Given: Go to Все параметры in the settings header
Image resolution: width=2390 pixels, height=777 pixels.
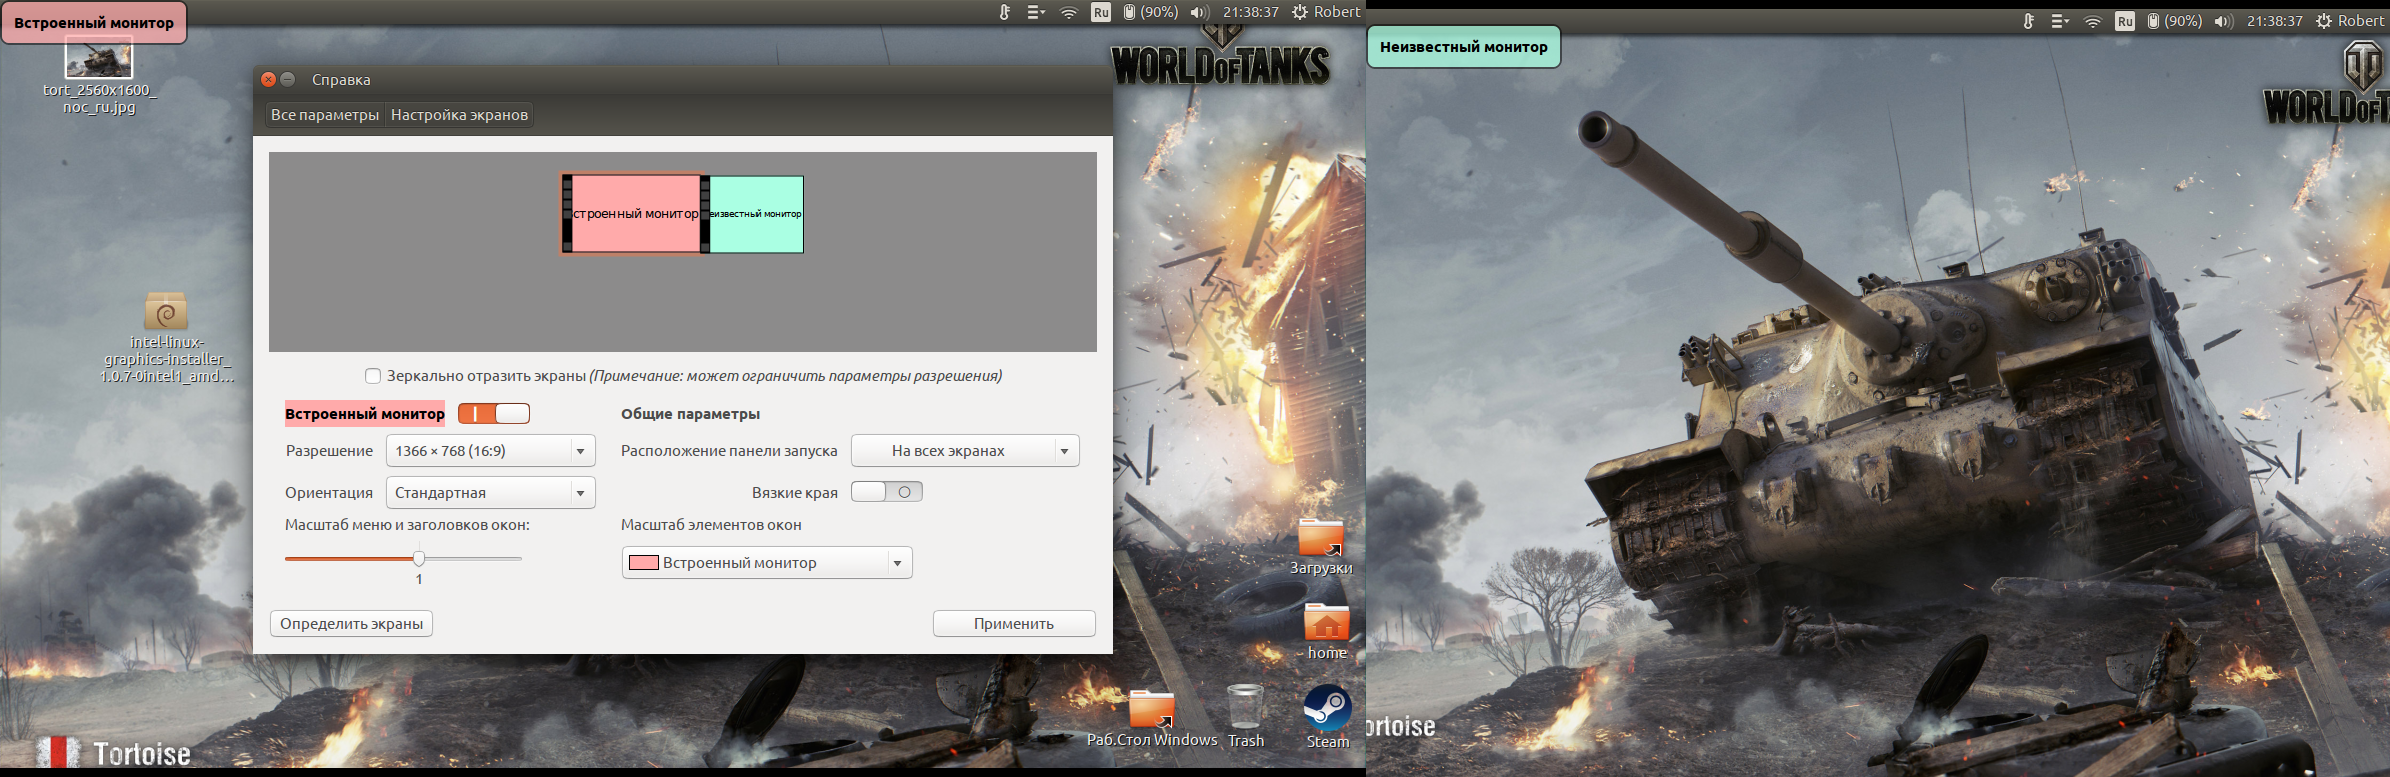Looking at the screenshot, I should point(324,115).
